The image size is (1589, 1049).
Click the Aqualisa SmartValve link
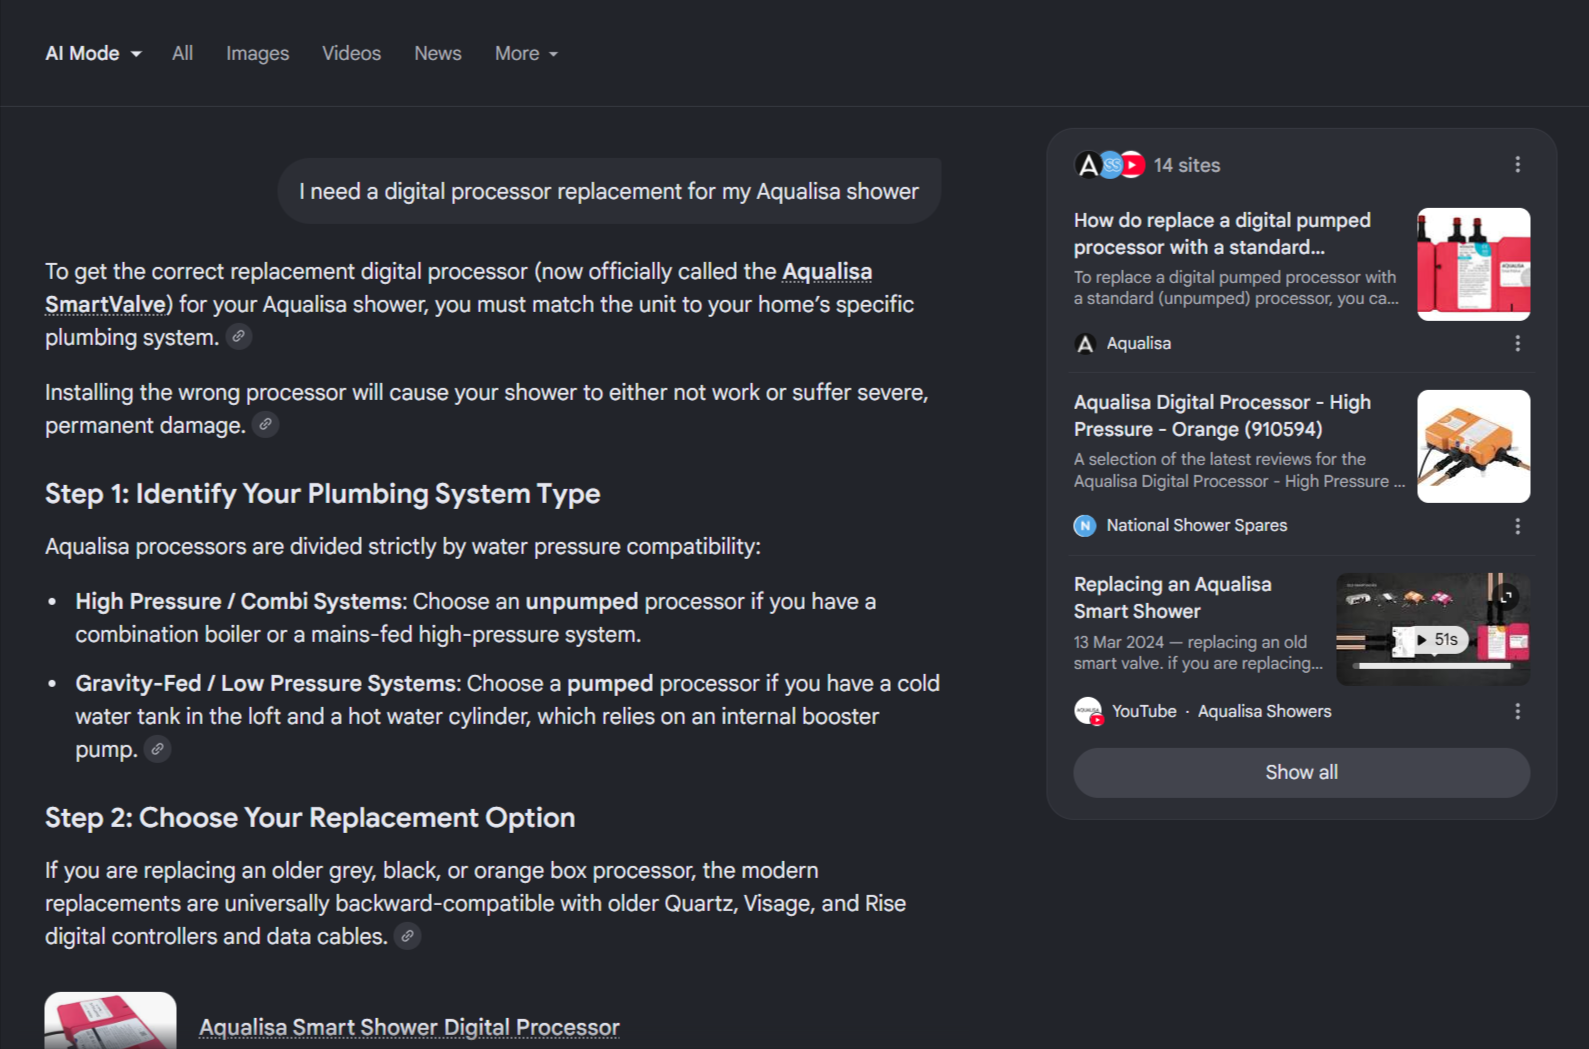pyautogui.click(x=458, y=288)
